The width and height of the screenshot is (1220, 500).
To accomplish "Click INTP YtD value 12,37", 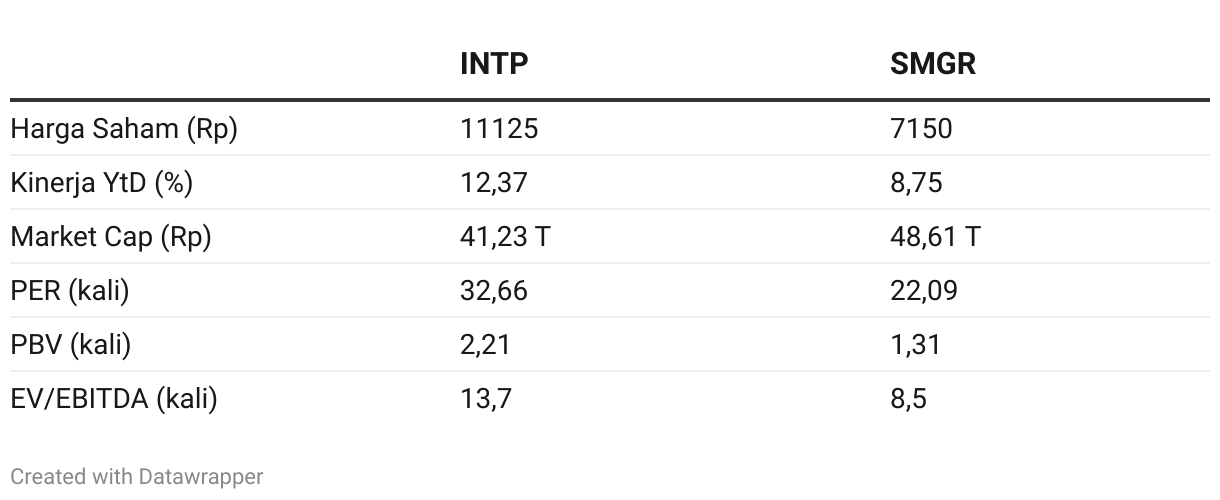I will click(493, 183).
